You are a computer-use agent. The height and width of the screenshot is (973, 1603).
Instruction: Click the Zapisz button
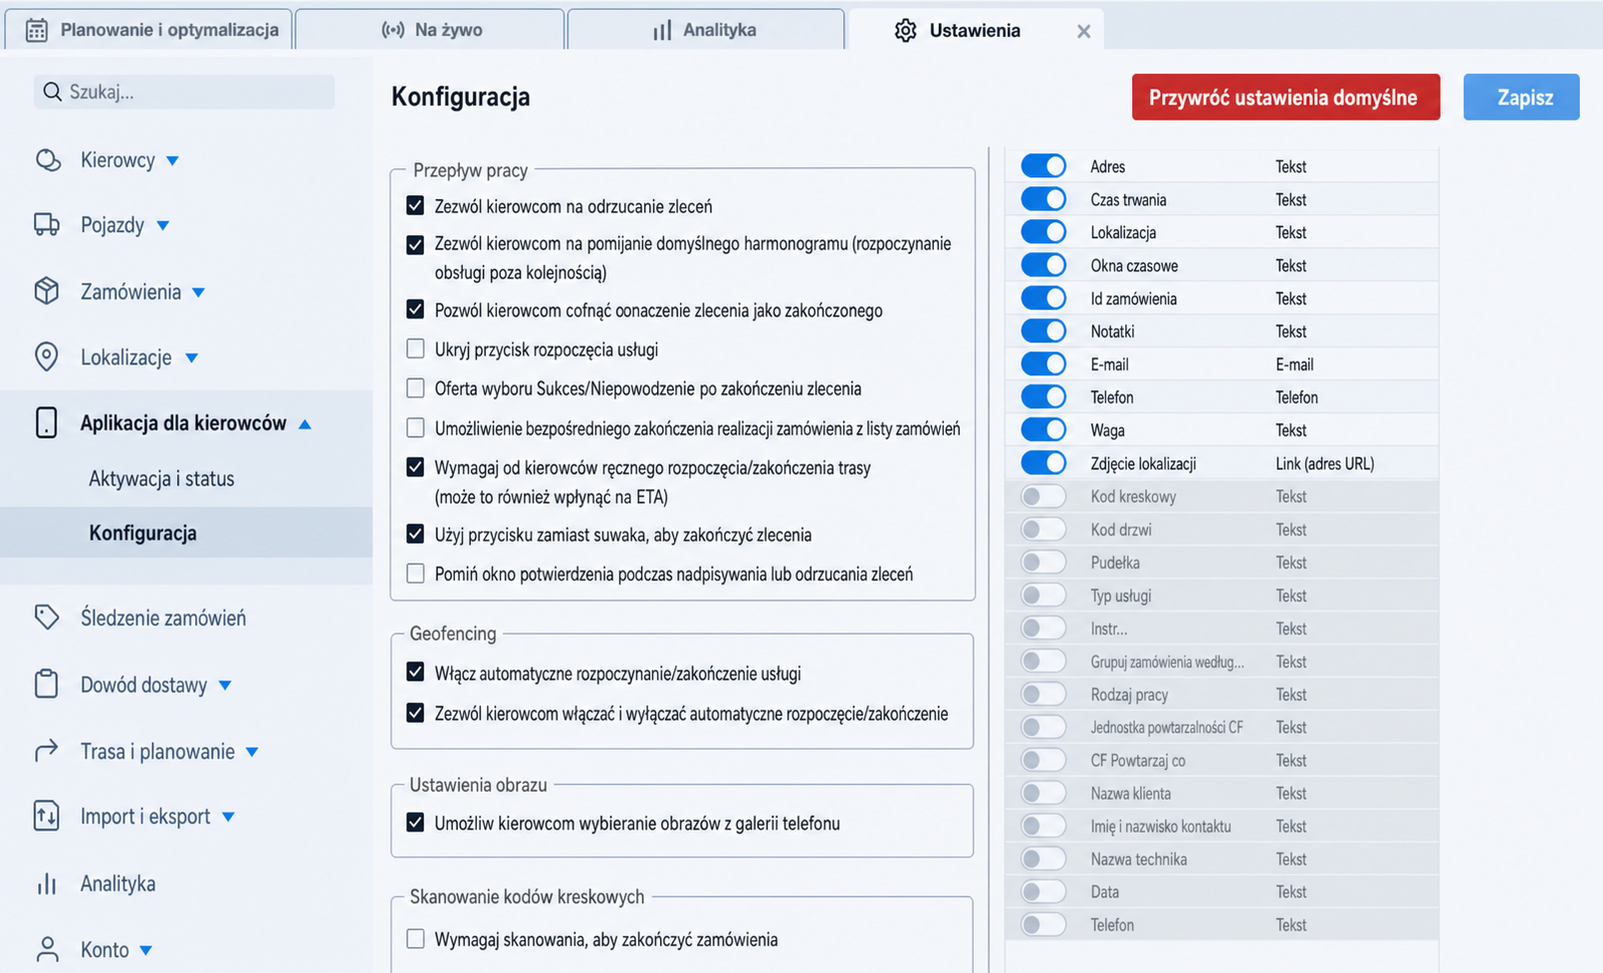tap(1521, 97)
